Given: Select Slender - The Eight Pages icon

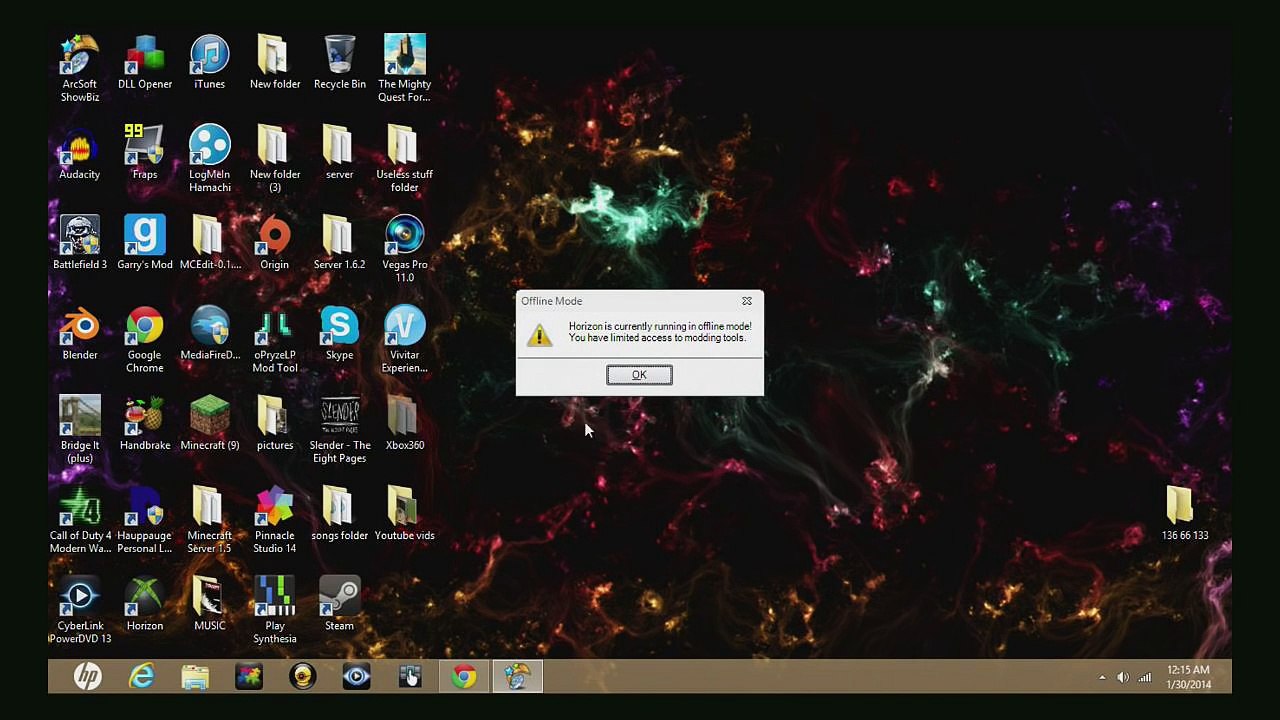Looking at the screenshot, I should tap(340, 428).
